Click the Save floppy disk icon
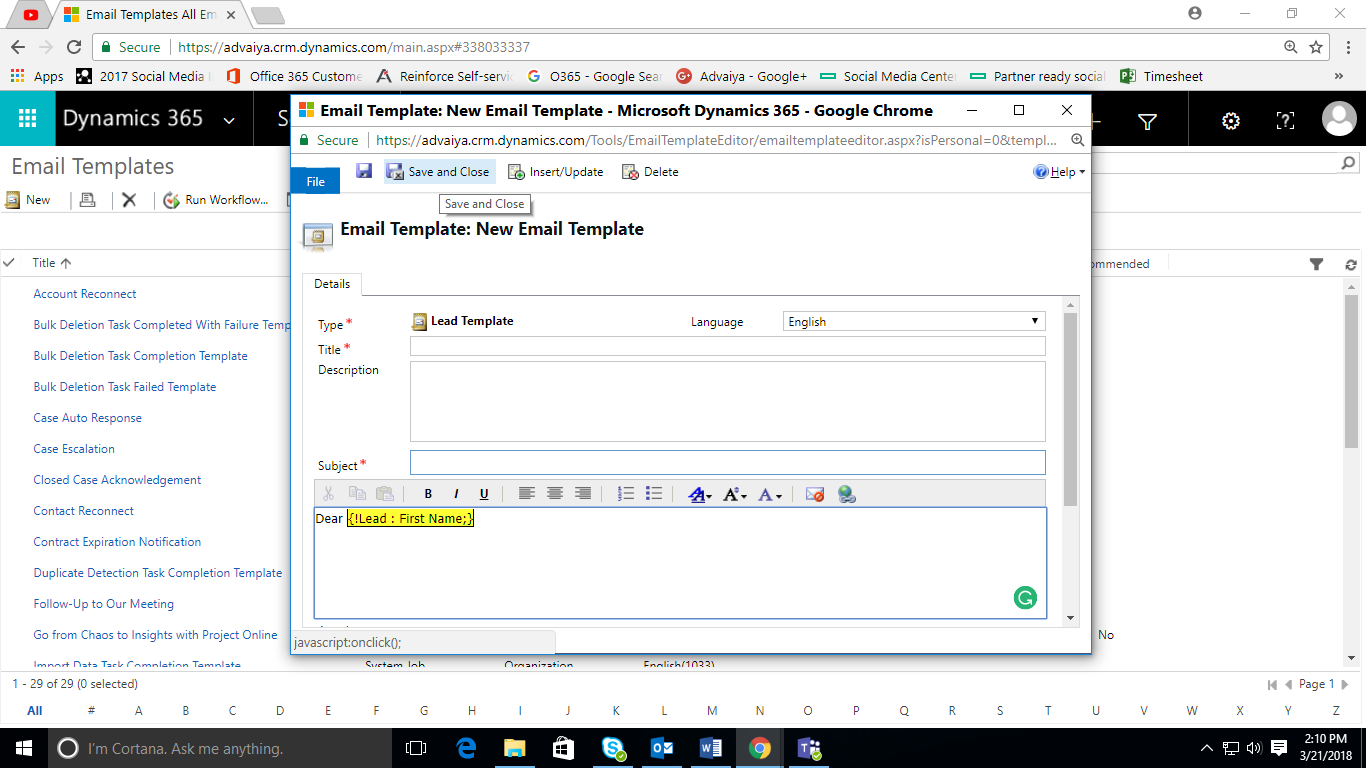Screen dimensions: 1366x768 pos(364,172)
